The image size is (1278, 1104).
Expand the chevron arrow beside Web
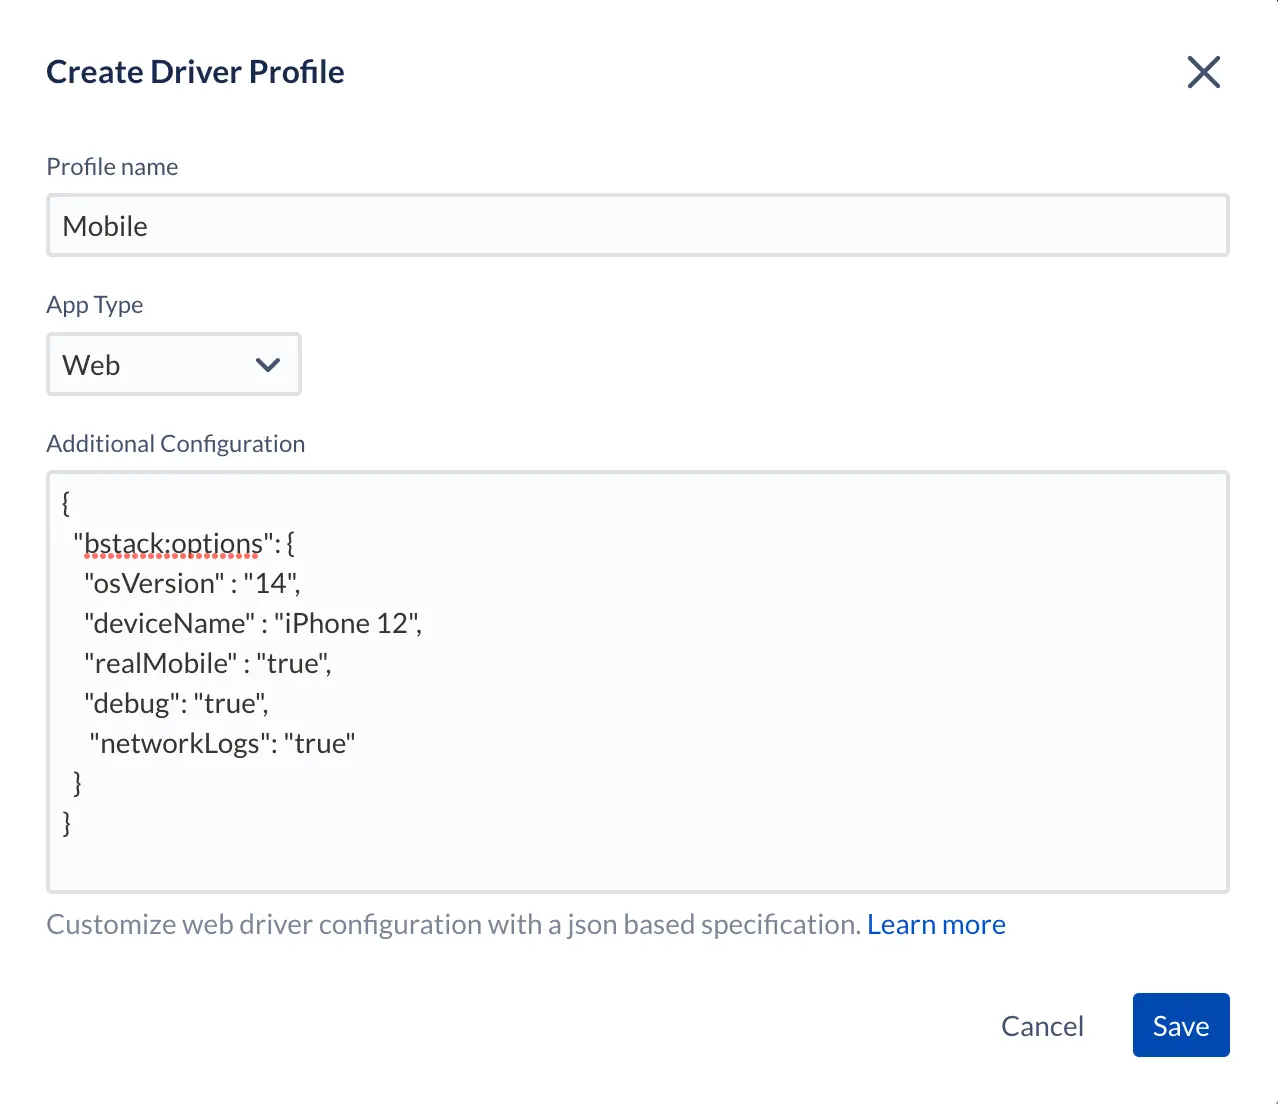267,365
